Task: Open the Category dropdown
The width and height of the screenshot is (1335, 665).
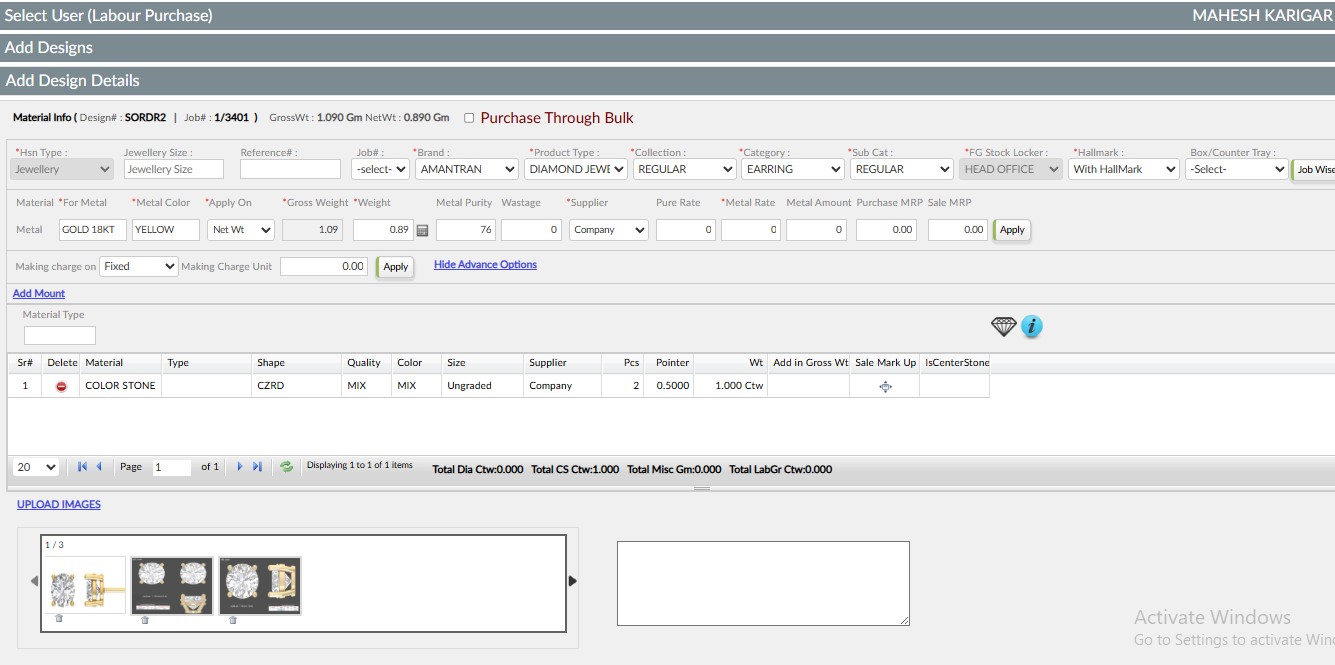Action: 794,170
